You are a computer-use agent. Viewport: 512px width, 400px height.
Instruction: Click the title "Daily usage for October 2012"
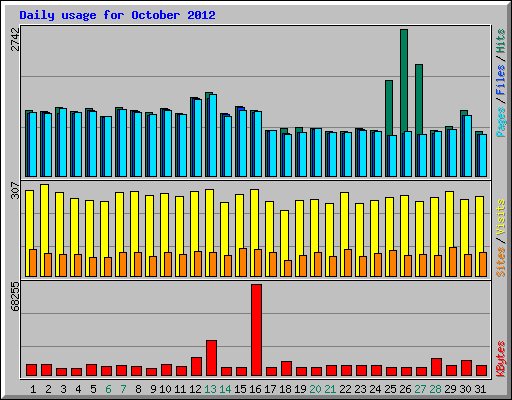(117, 15)
